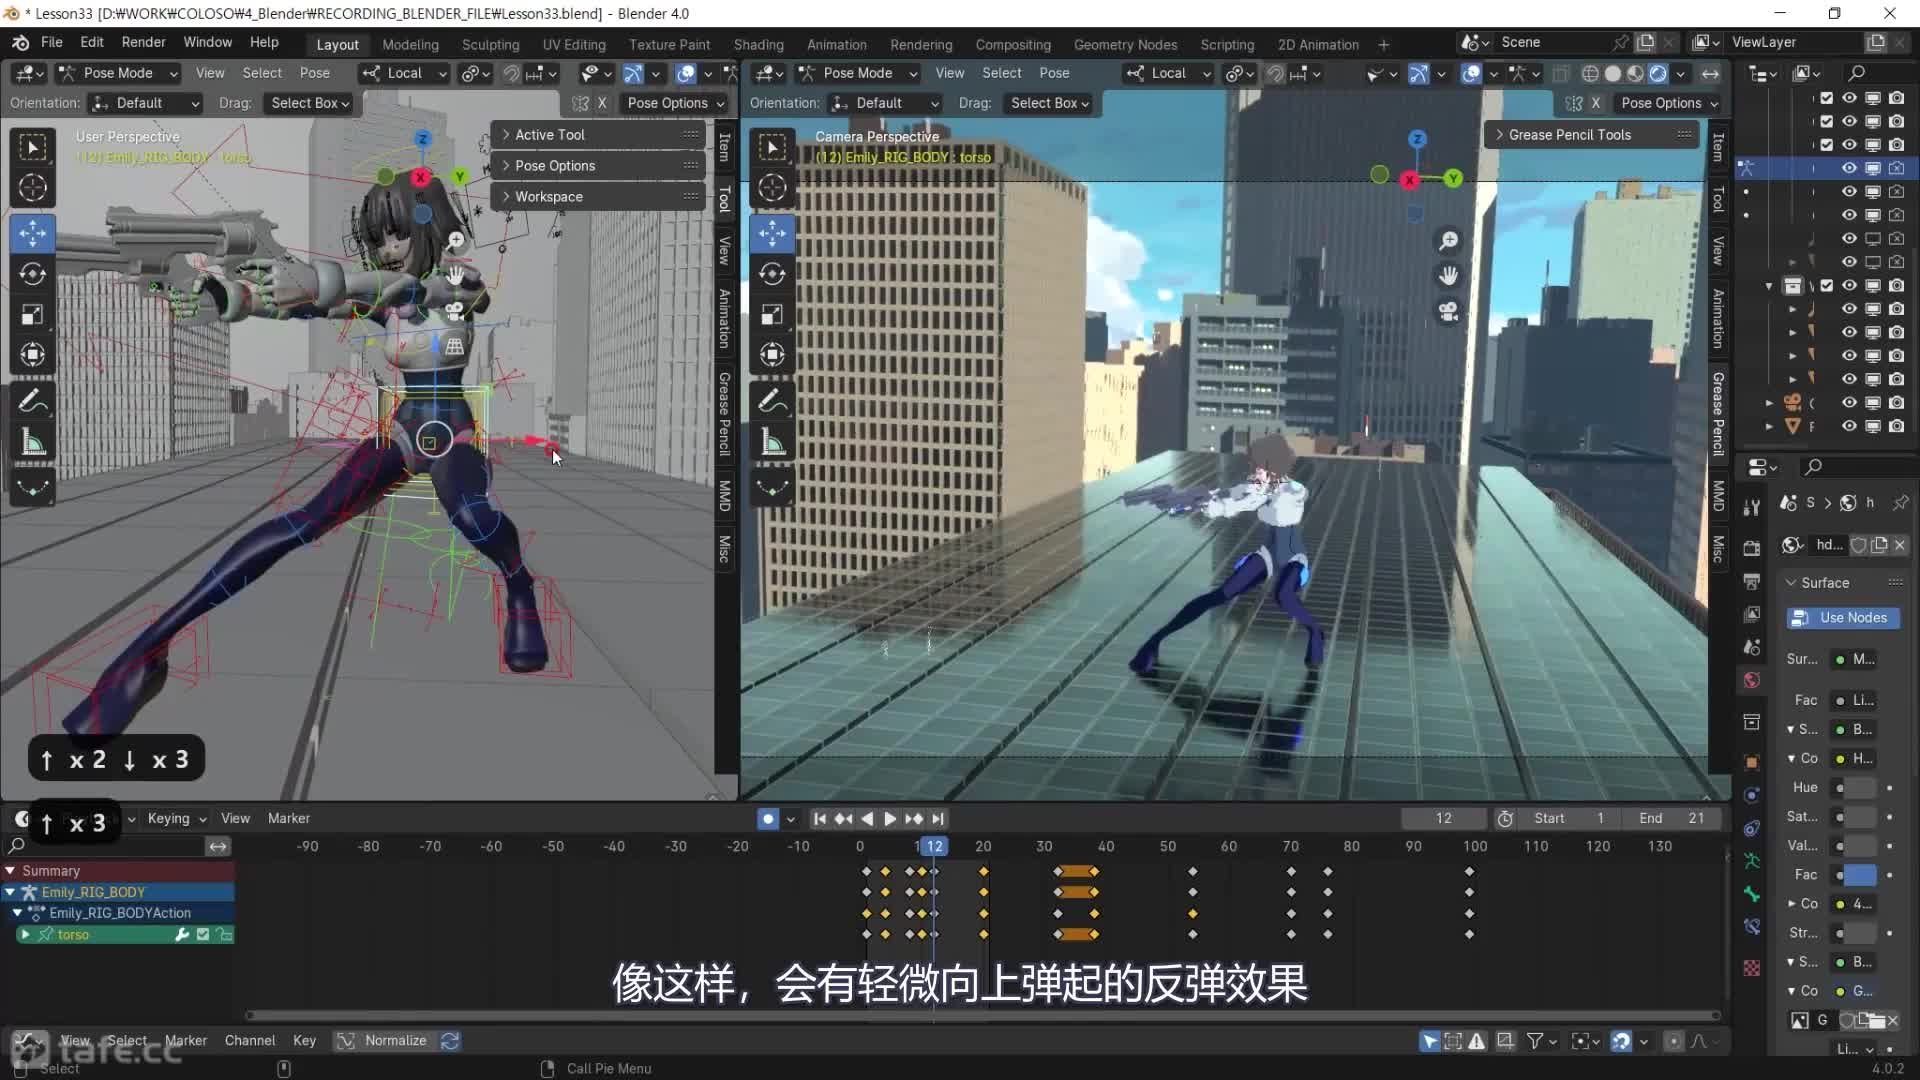Click the play animation button

(889, 818)
